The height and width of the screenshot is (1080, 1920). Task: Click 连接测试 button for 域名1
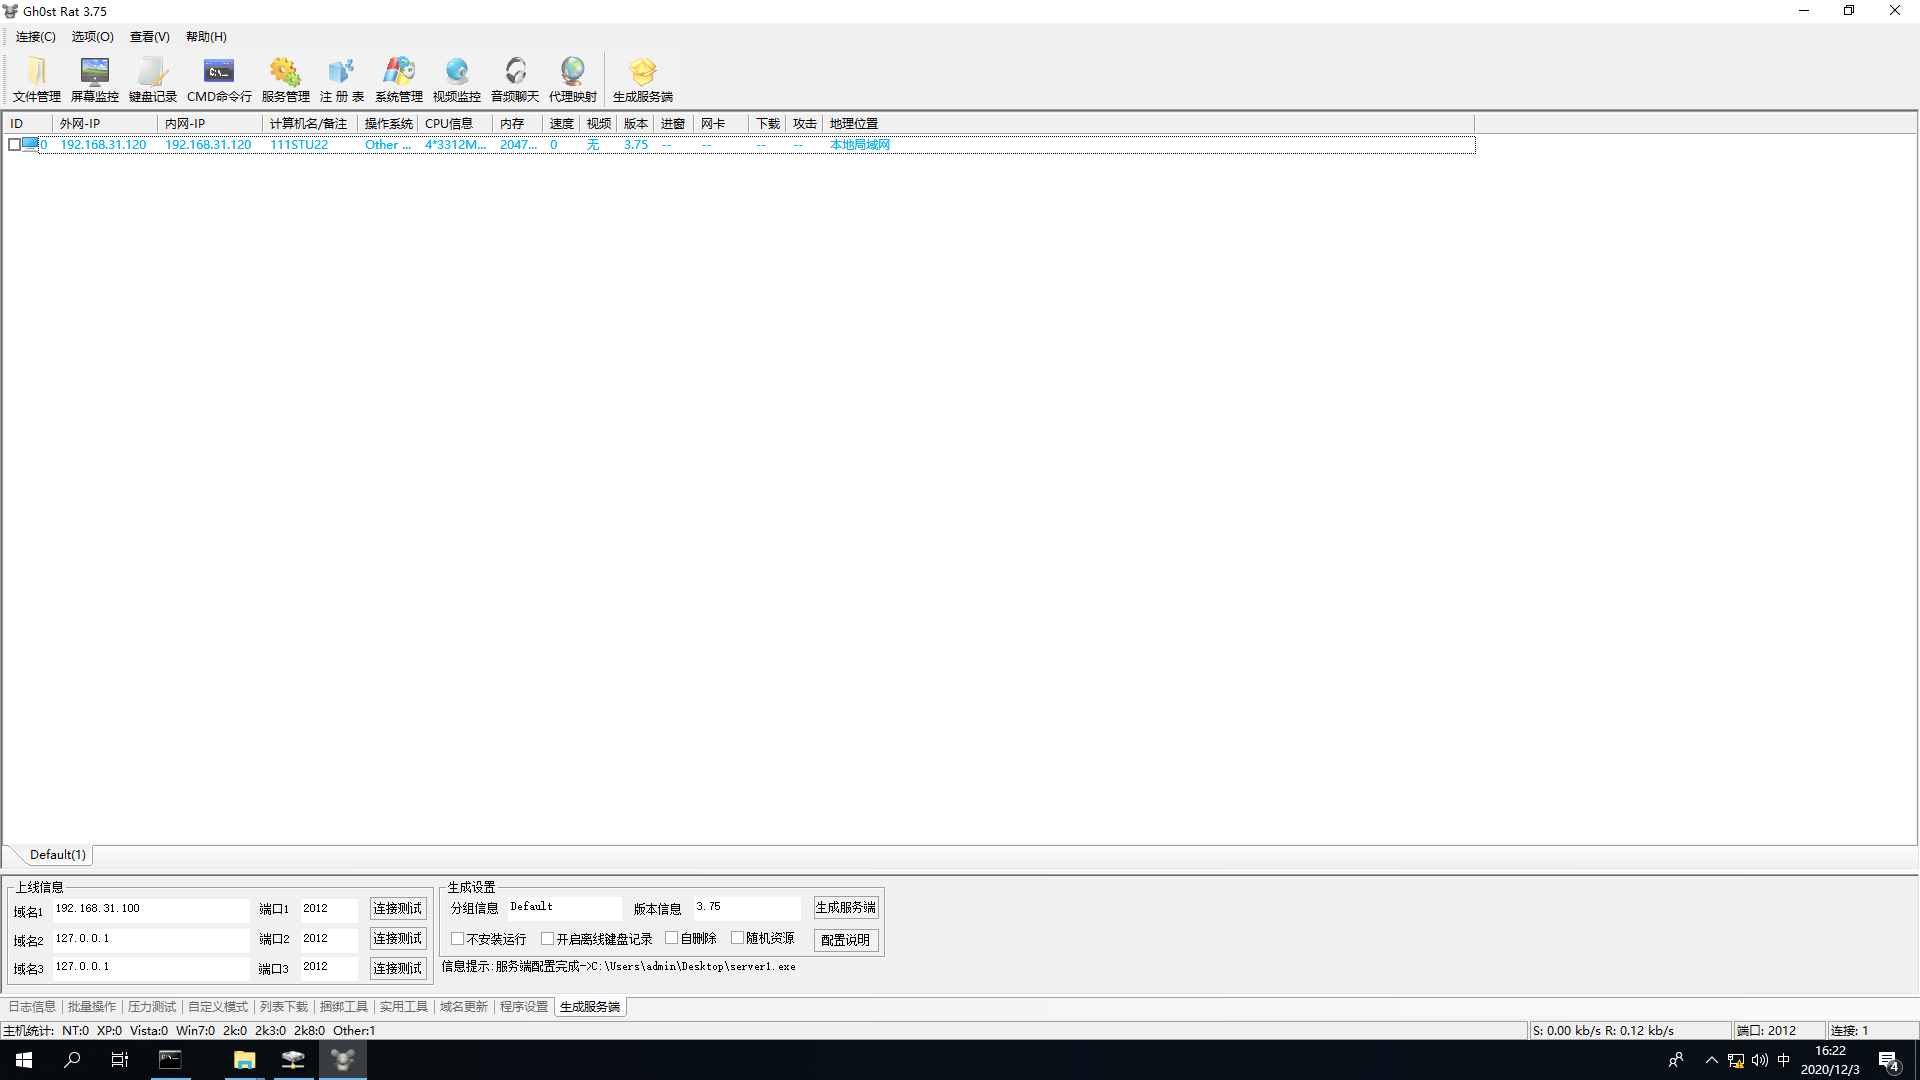pyautogui.click(x=398, y=909)
